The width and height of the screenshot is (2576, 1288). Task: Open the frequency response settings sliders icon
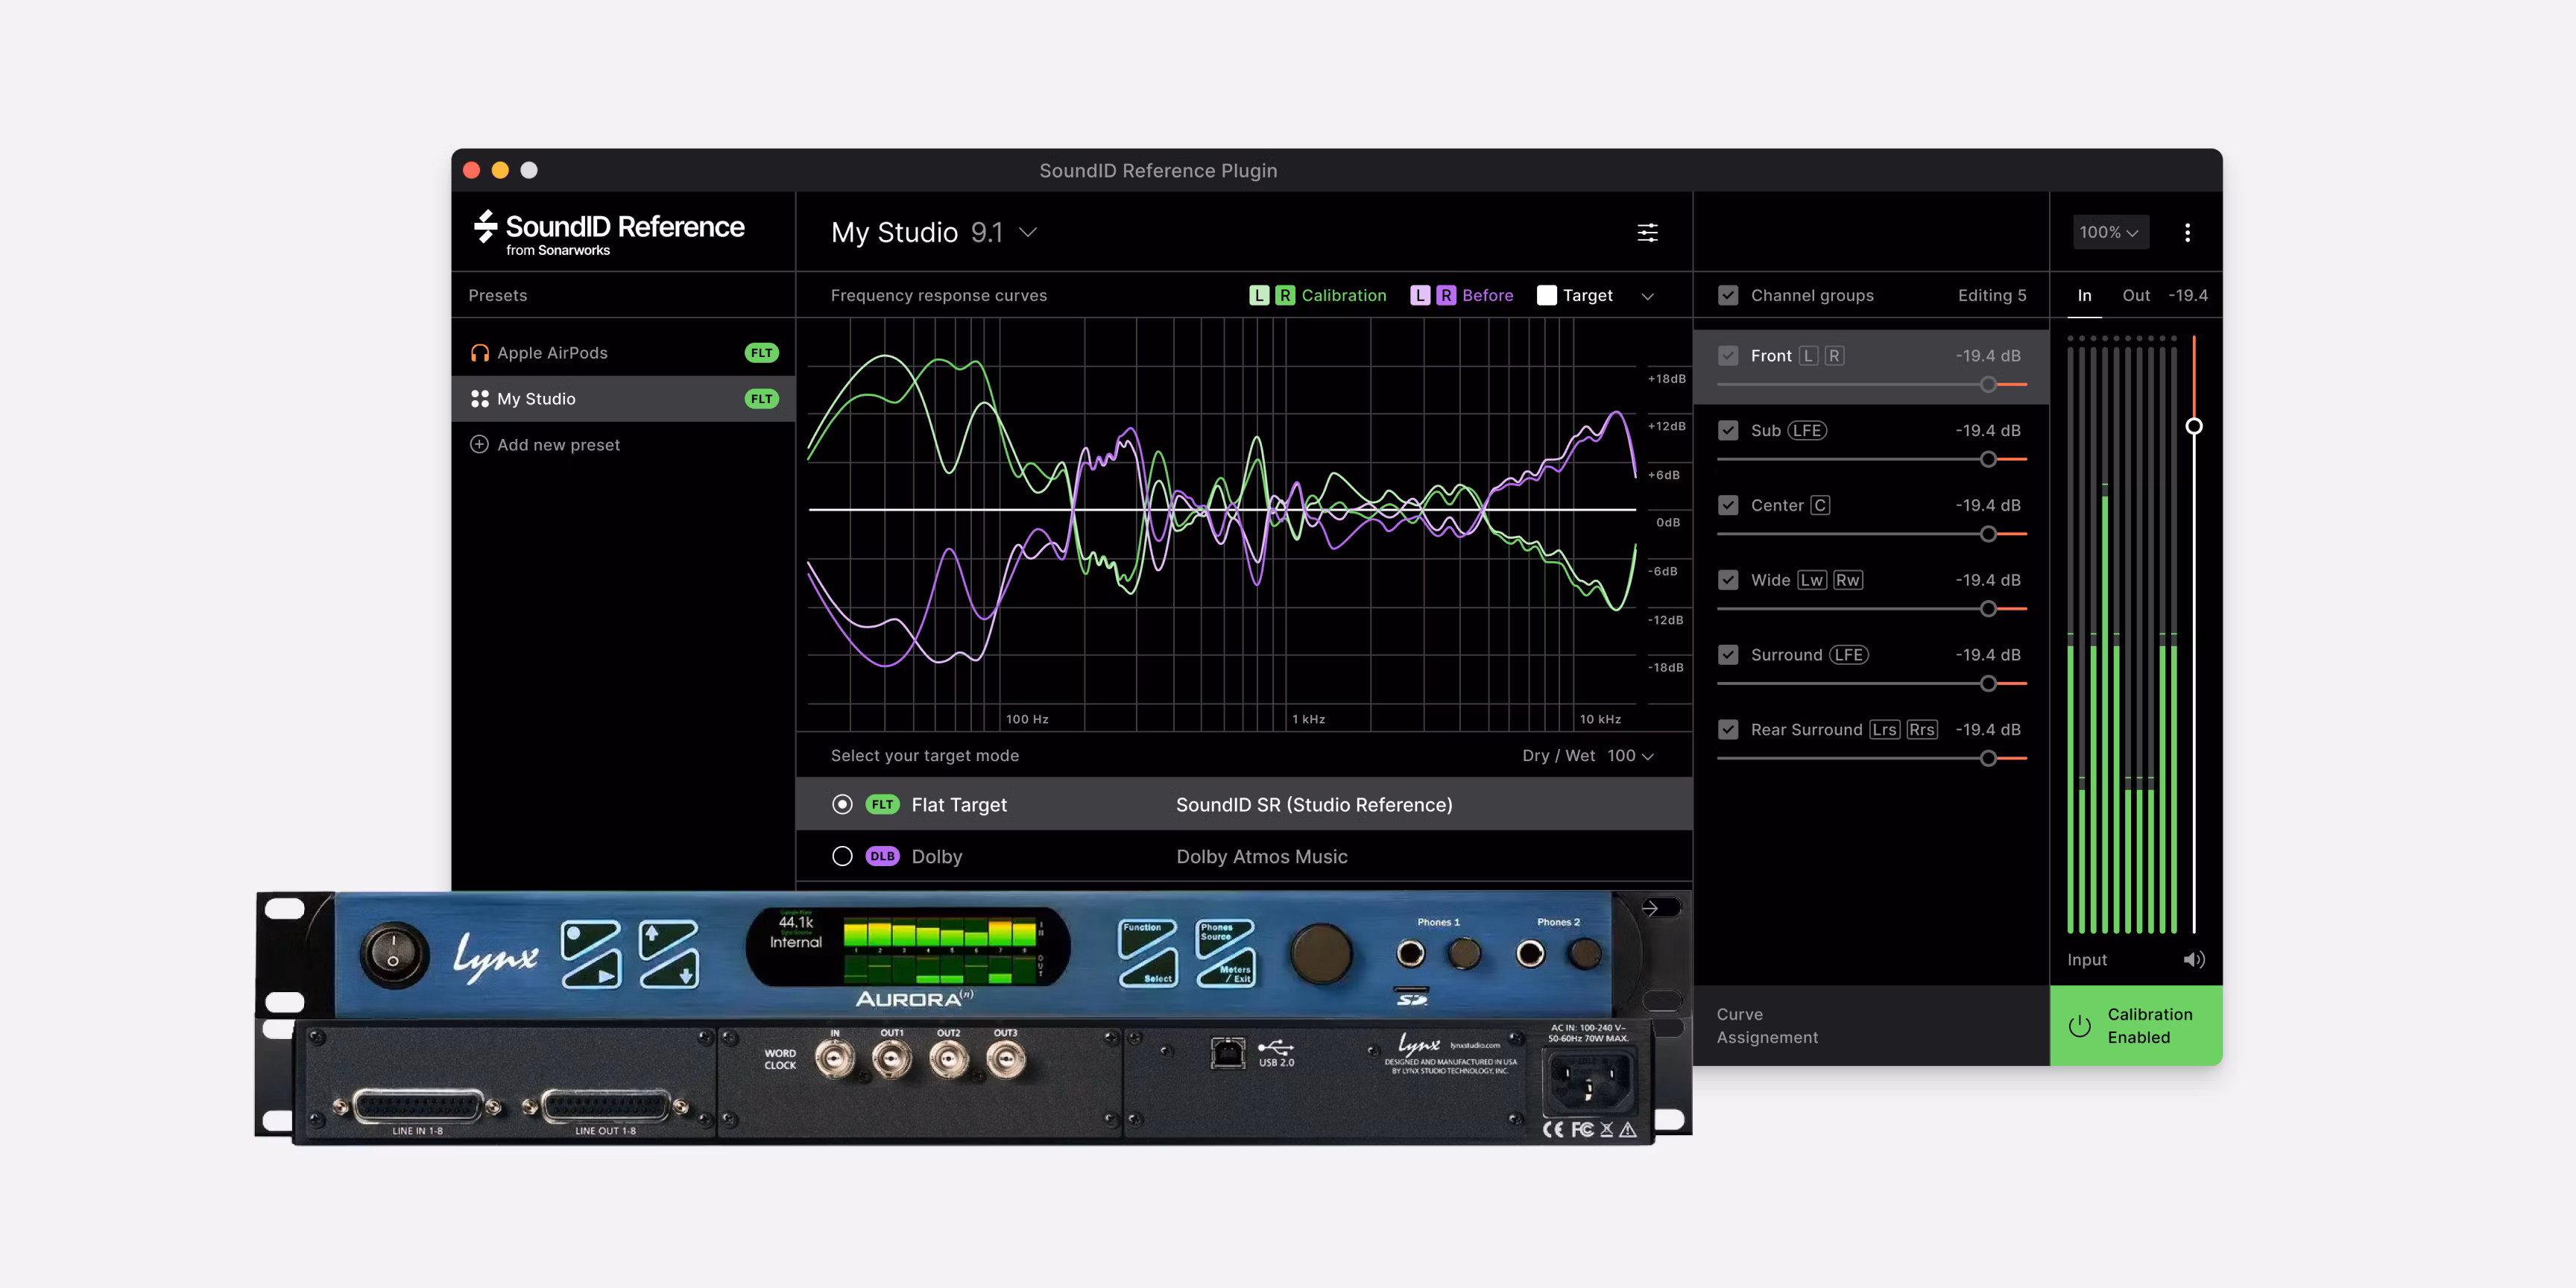tap(1647, 232)
